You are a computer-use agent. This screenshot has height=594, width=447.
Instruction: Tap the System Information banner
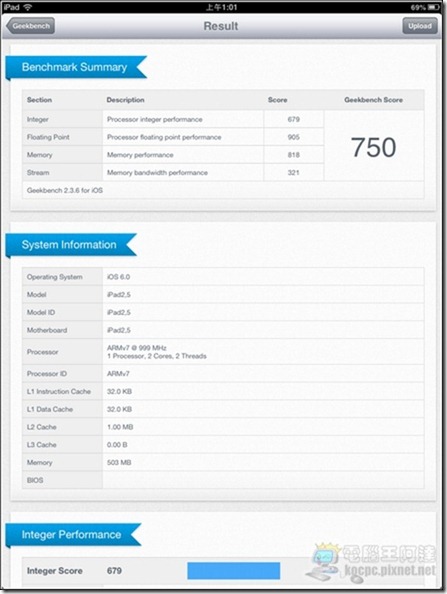[x=71, y=245]
